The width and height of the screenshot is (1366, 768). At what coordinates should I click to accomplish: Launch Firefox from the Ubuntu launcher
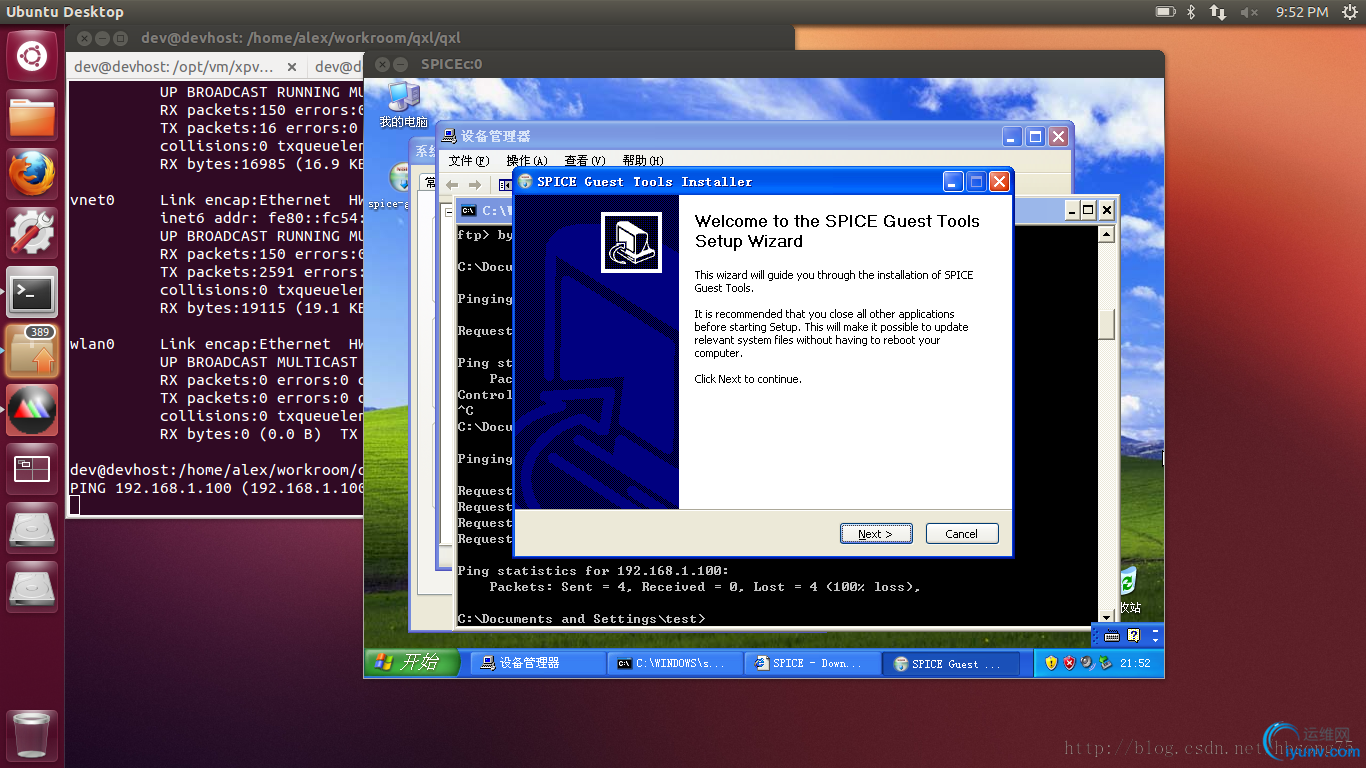click(32, 174)
